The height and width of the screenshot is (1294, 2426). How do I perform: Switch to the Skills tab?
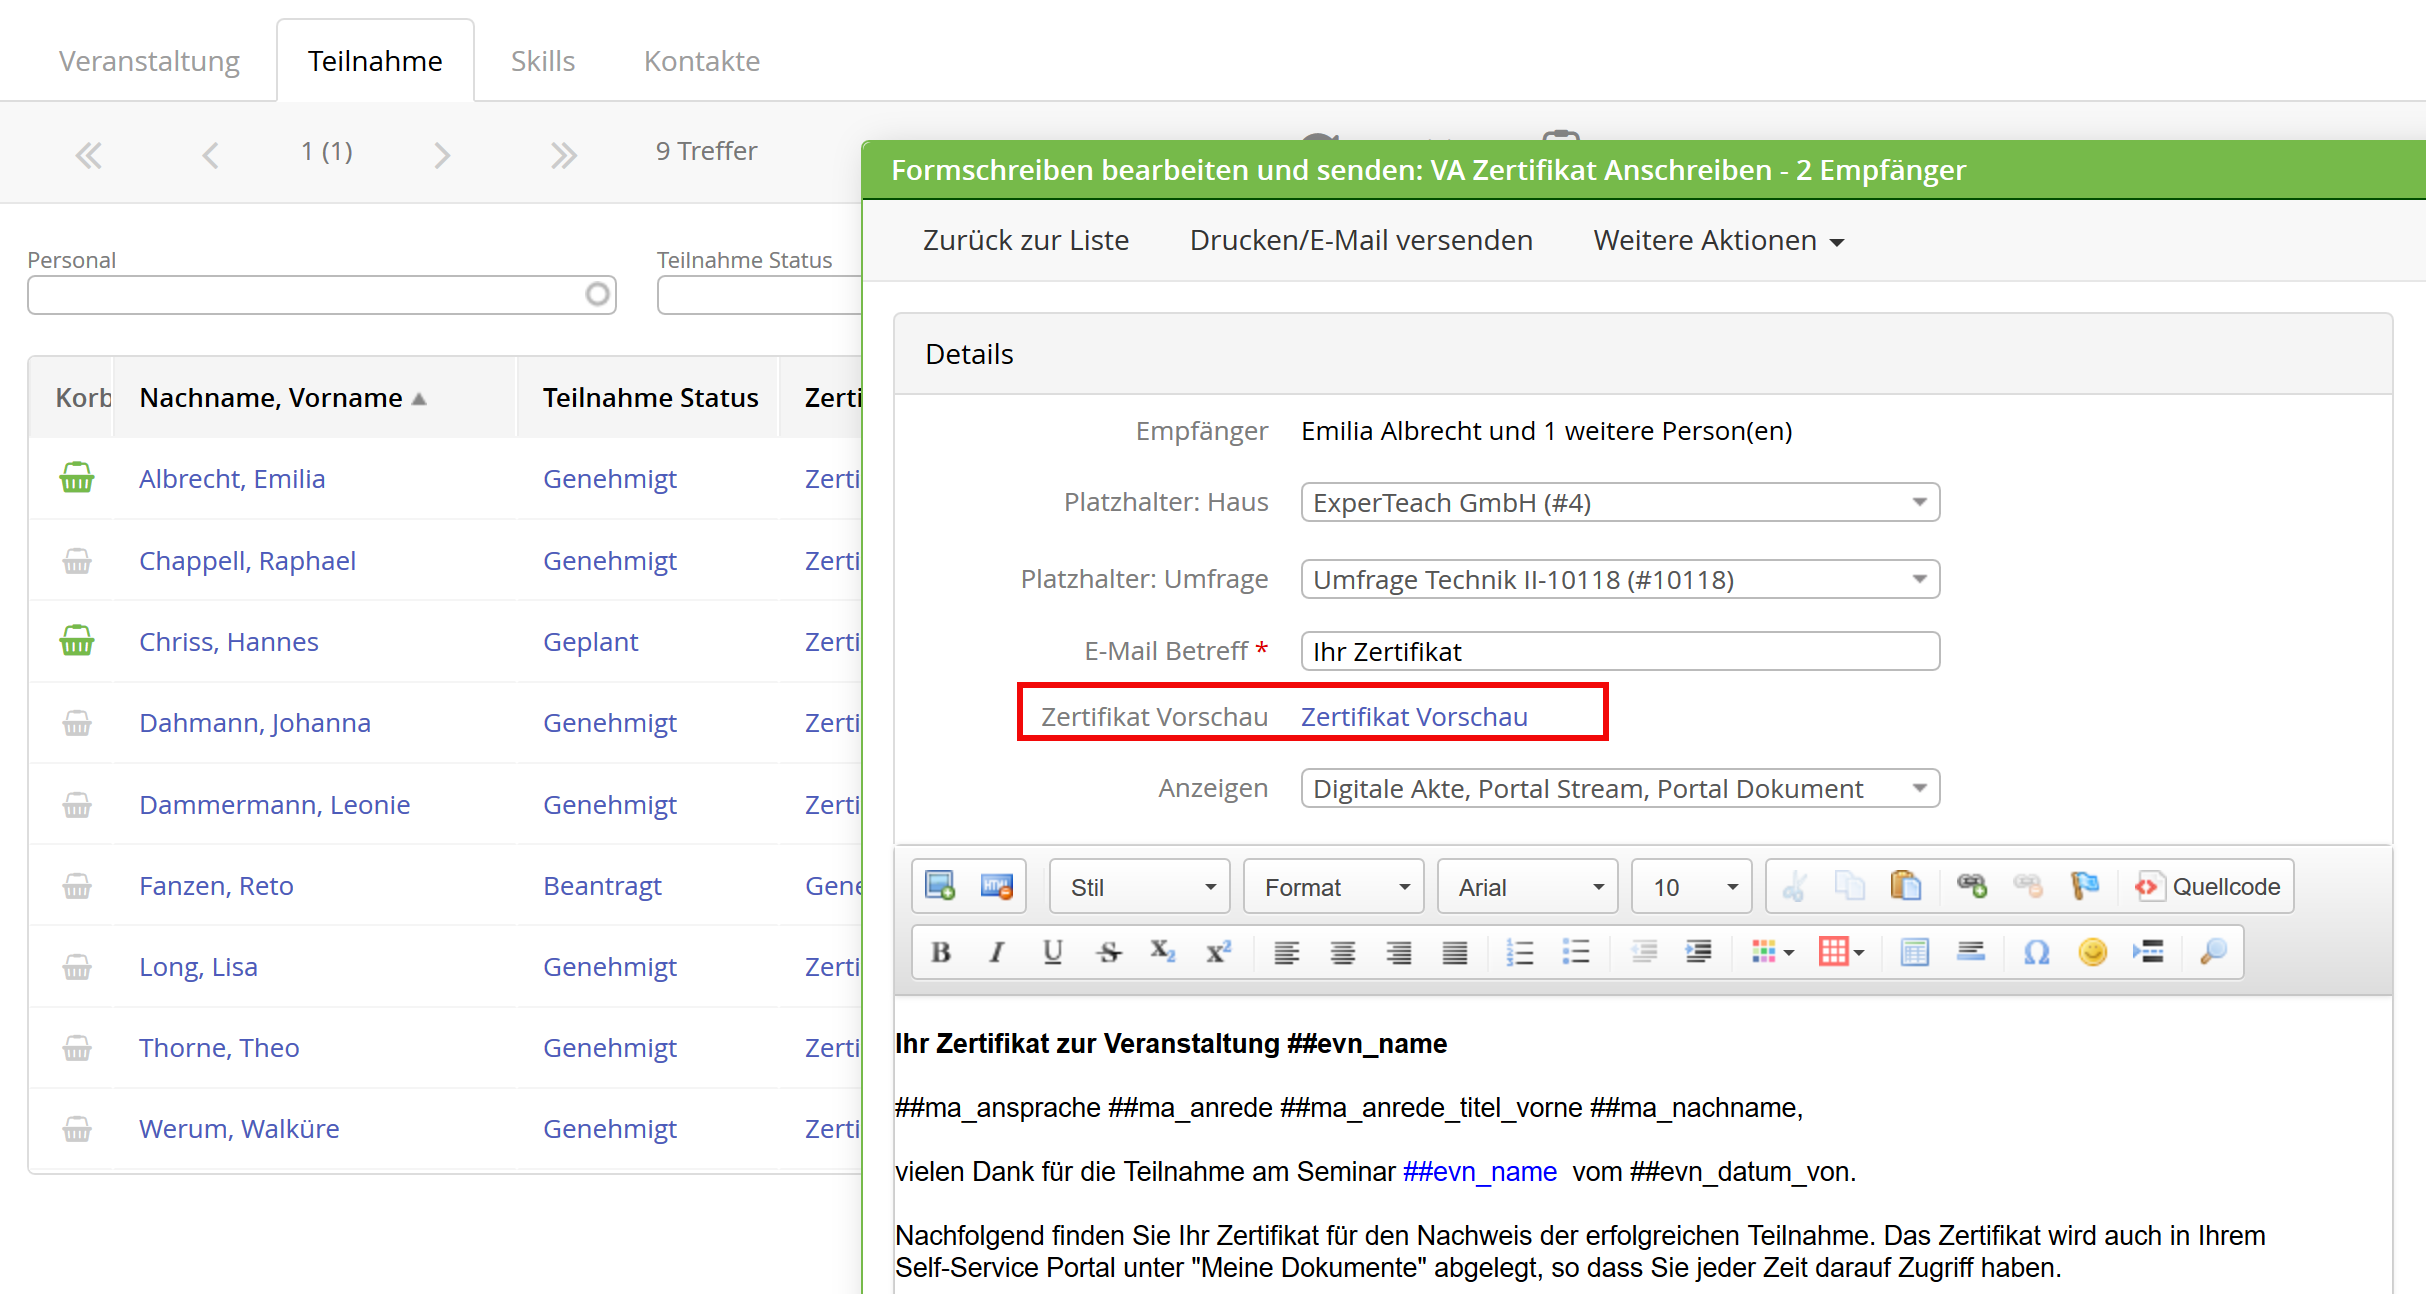coord(543,61)
